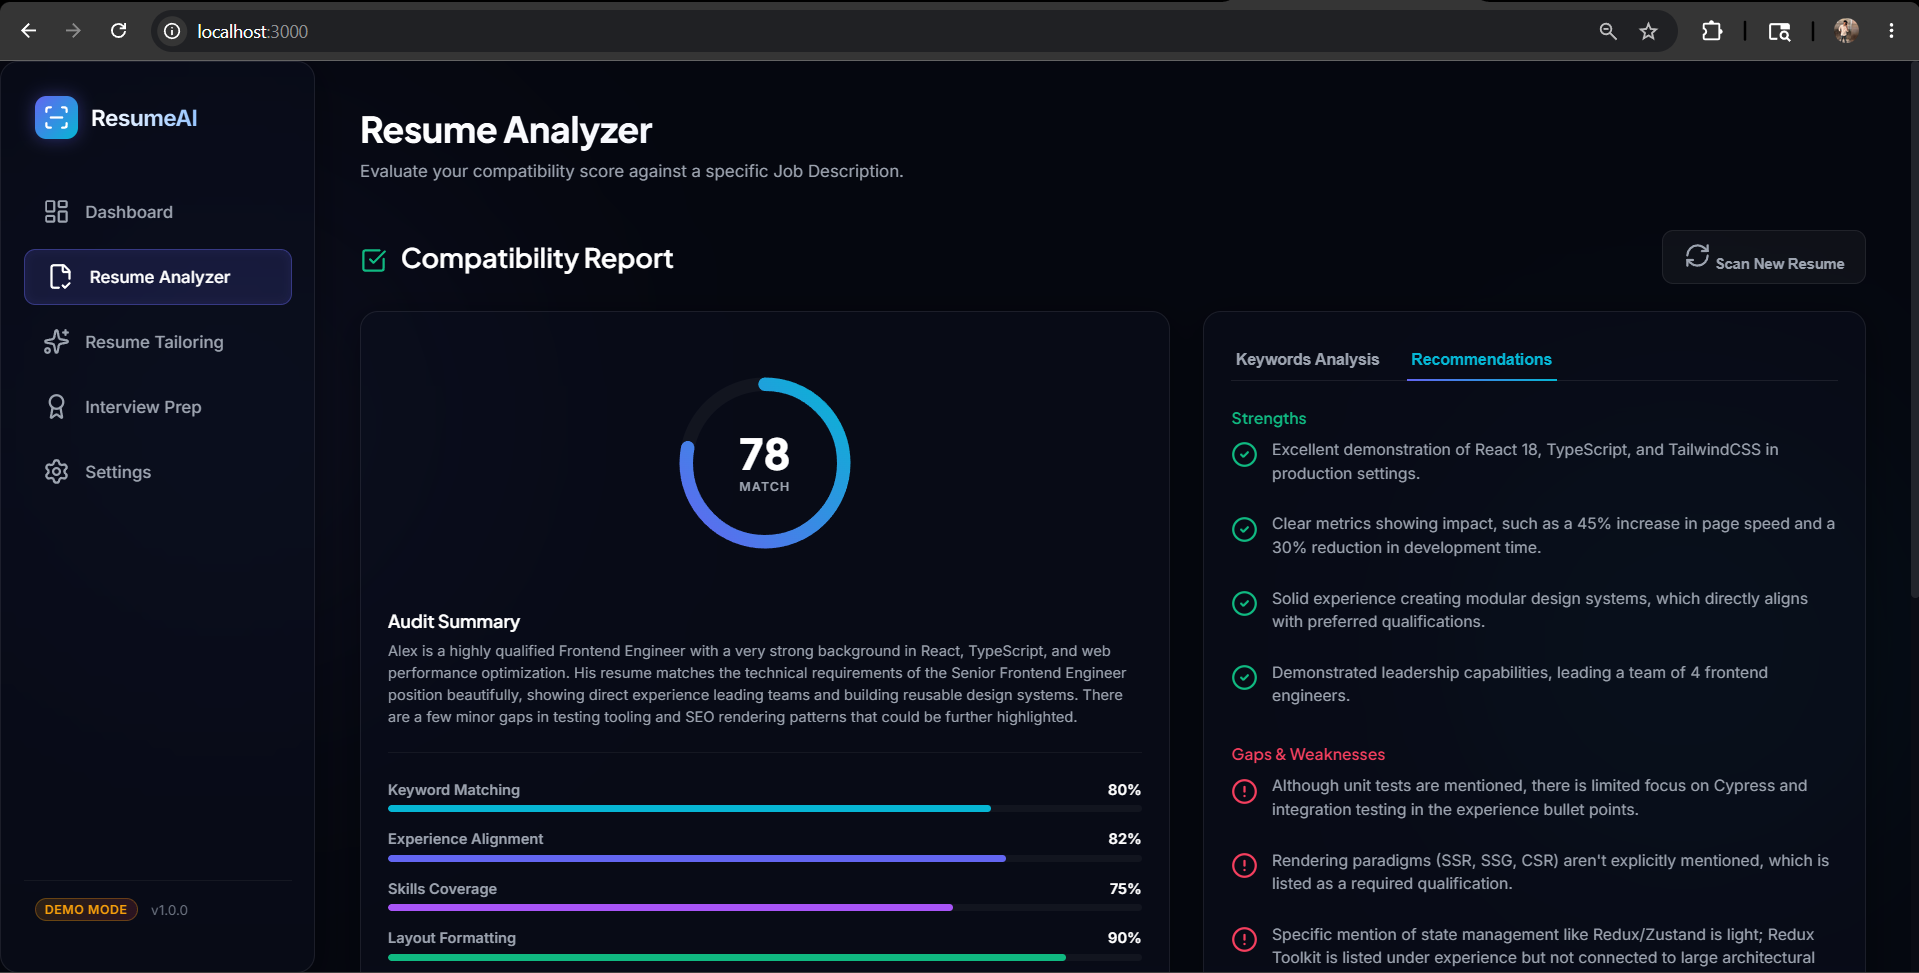Click the alert icon beside rendering paradigms gap
The image size is (1919, 973).
(x=1244, y=865)
